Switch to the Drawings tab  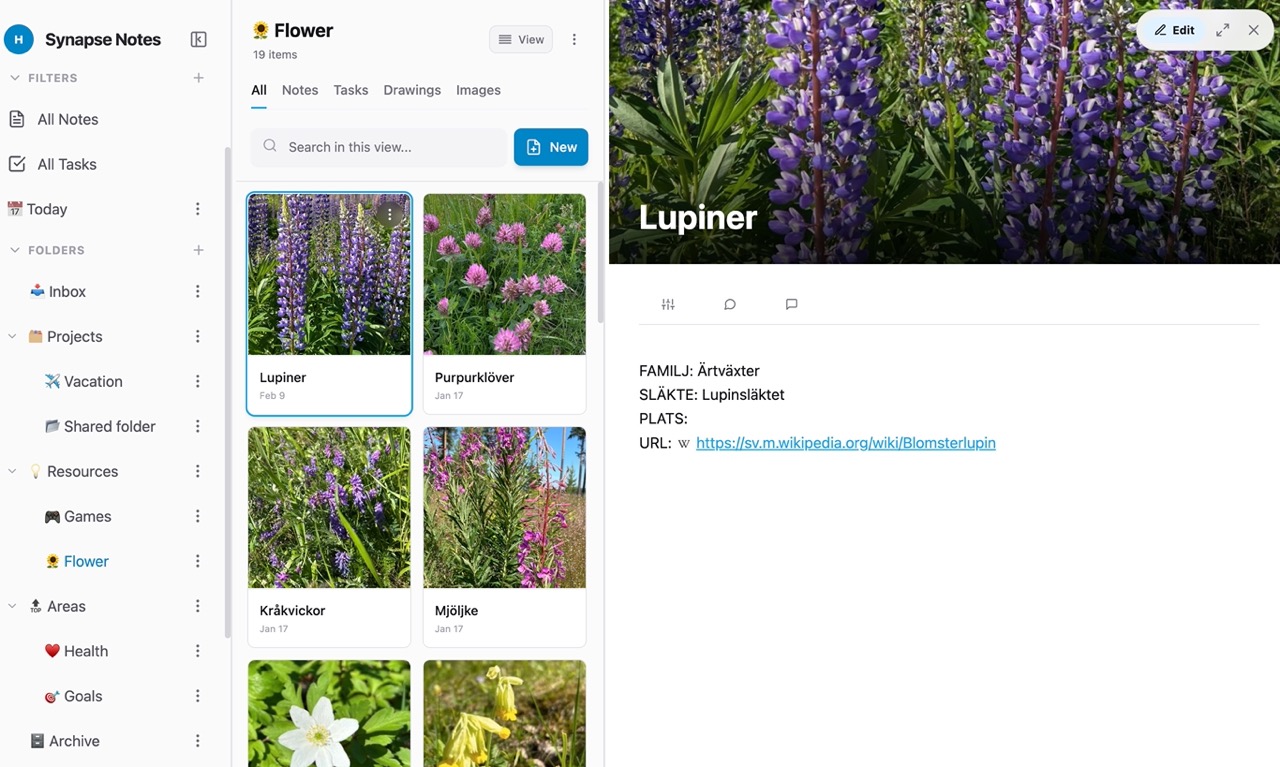click(x=412, y=90)
